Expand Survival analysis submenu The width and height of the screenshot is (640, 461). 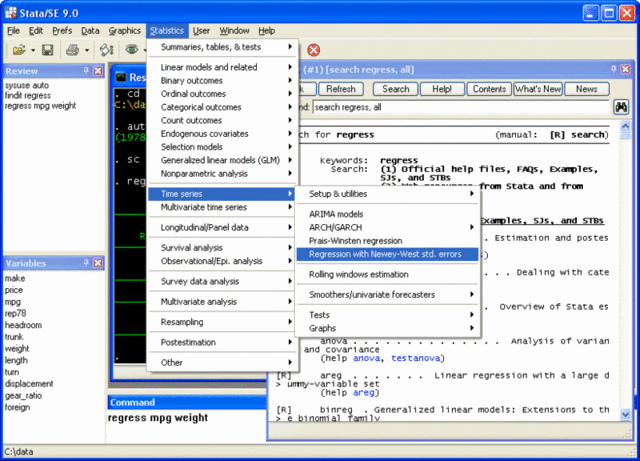pos(222,247)
